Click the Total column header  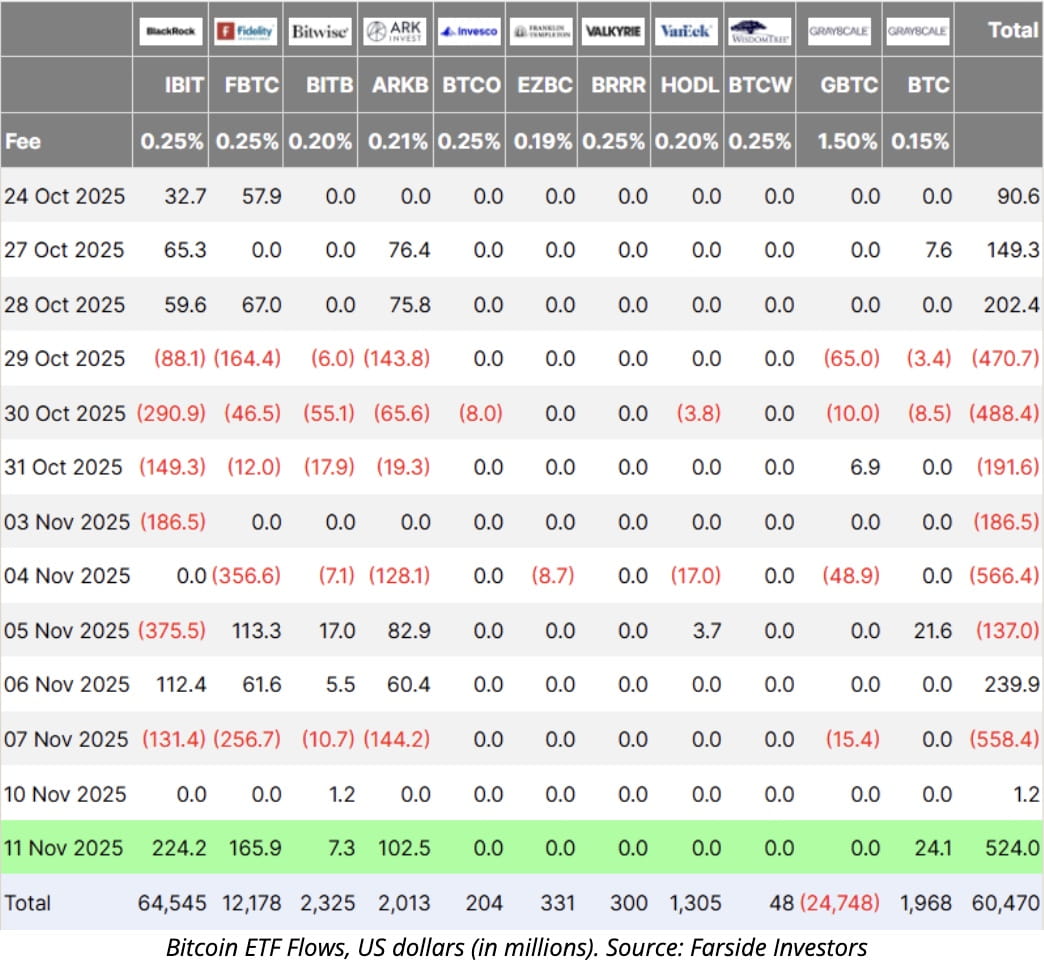[1013, 30]
